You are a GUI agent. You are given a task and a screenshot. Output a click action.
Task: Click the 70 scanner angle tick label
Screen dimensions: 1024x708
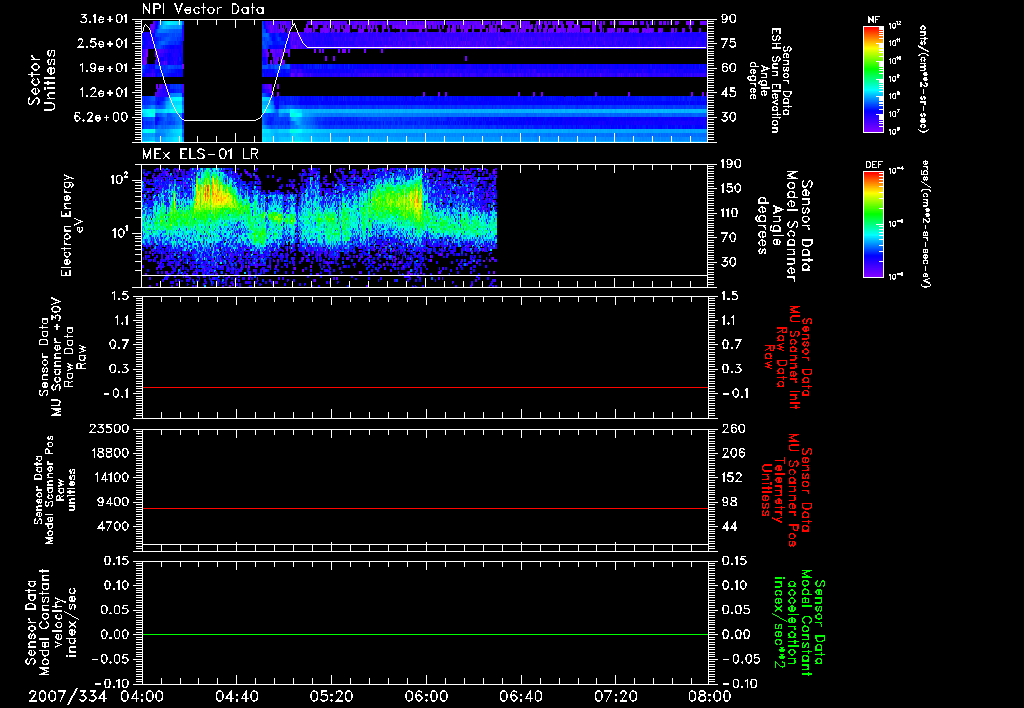click(x=729, y=238)
